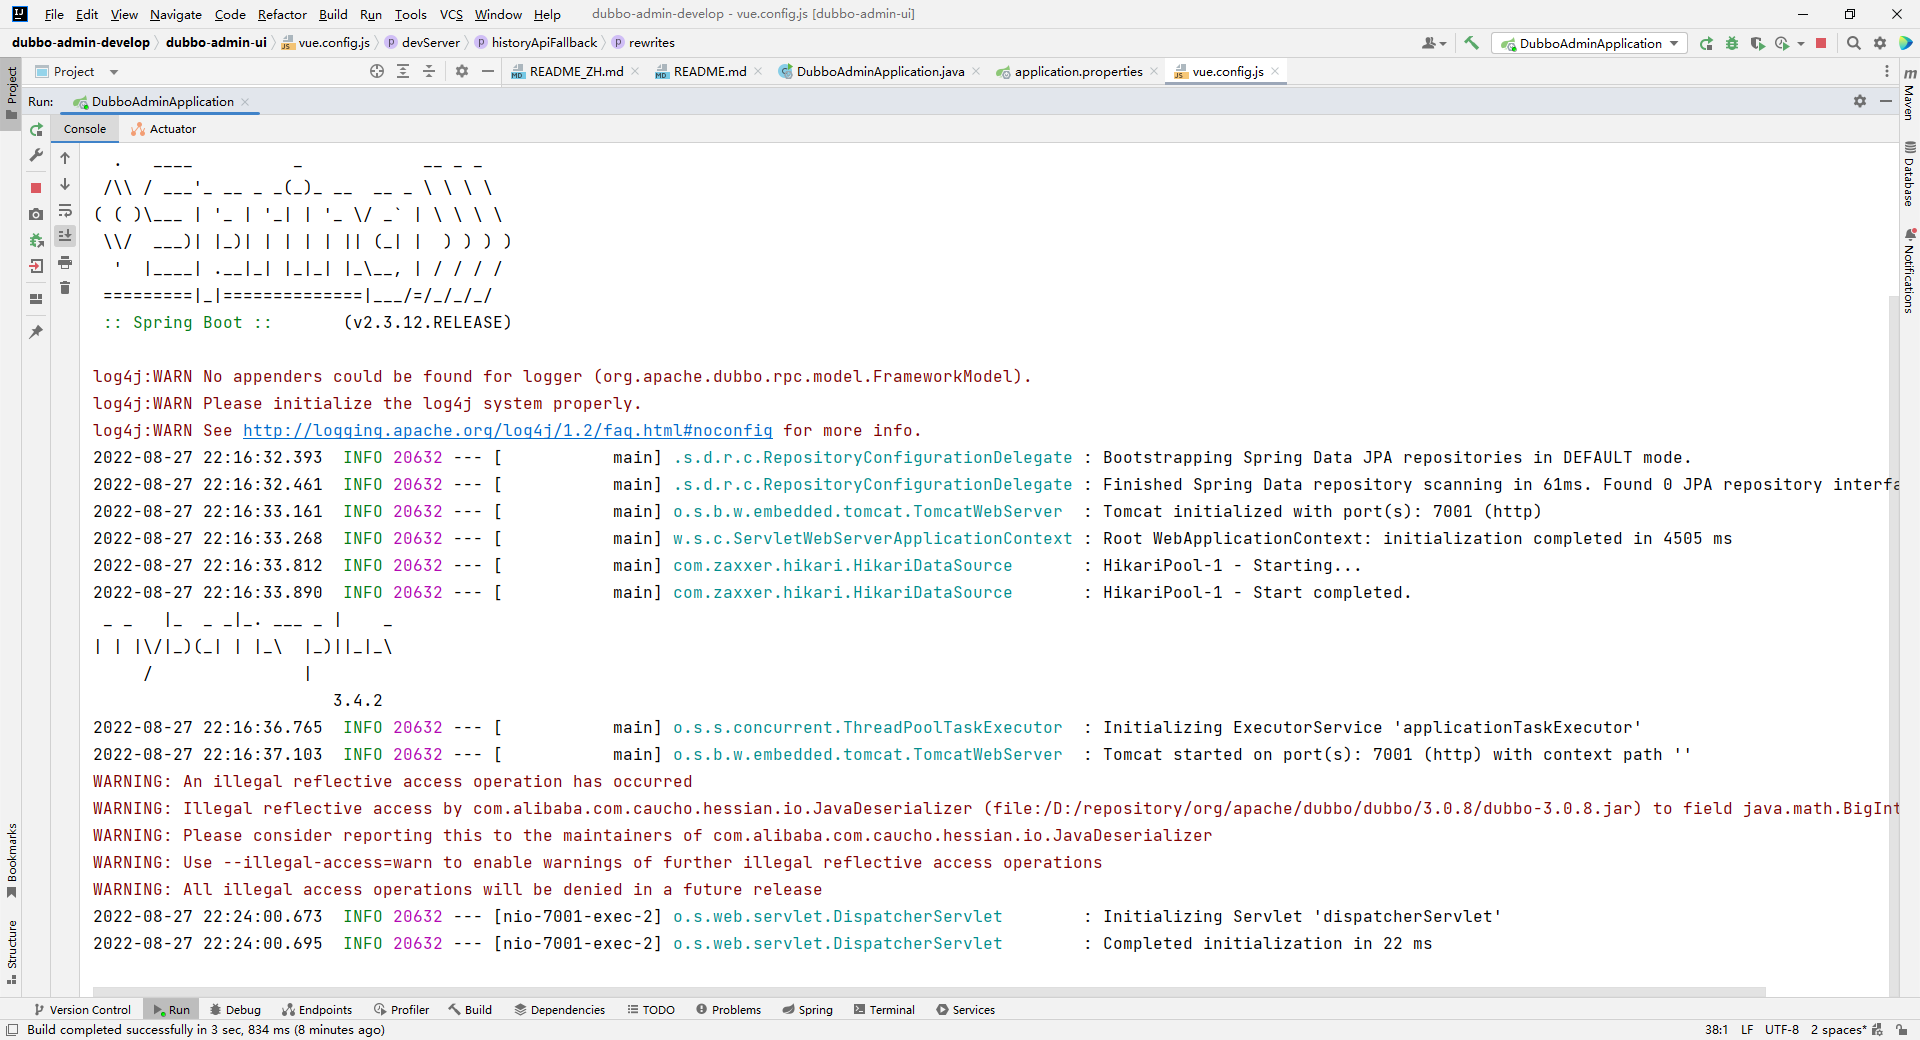Close the vue.config.js editor tab
Viewport: 1920px width, 1040px height.
tap(1275, 71)
